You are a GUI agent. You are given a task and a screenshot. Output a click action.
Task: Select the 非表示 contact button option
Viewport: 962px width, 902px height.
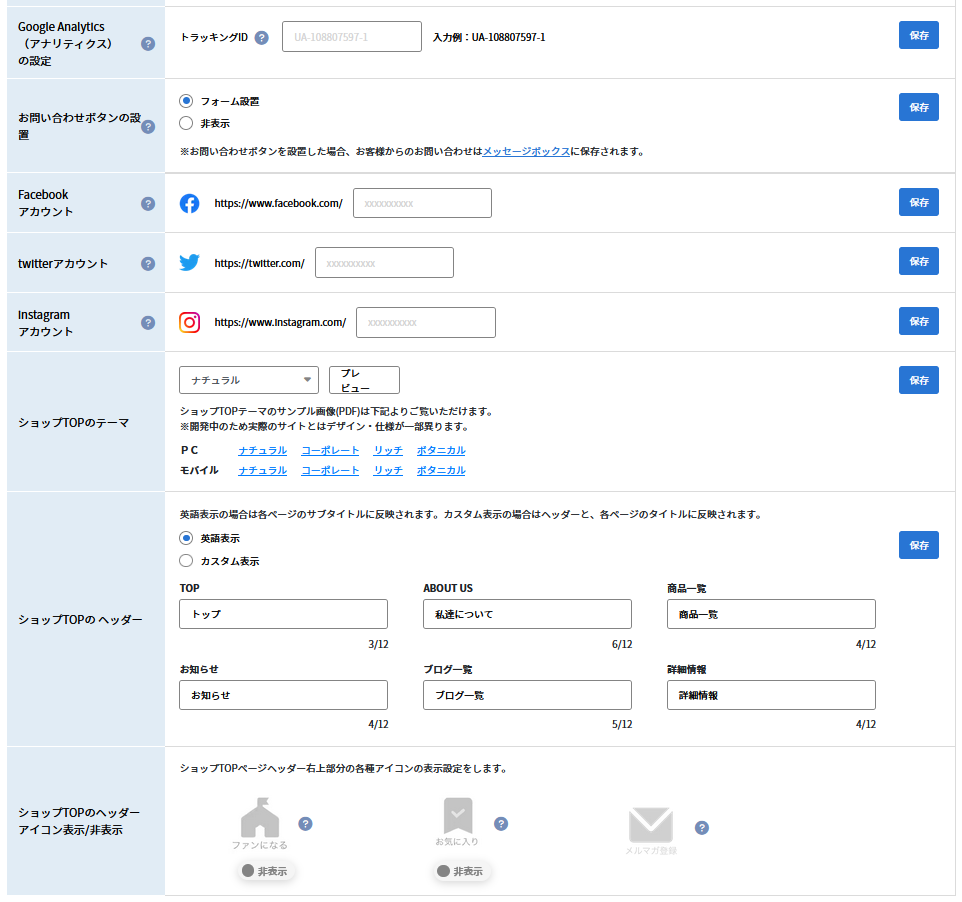click(186, 123)
